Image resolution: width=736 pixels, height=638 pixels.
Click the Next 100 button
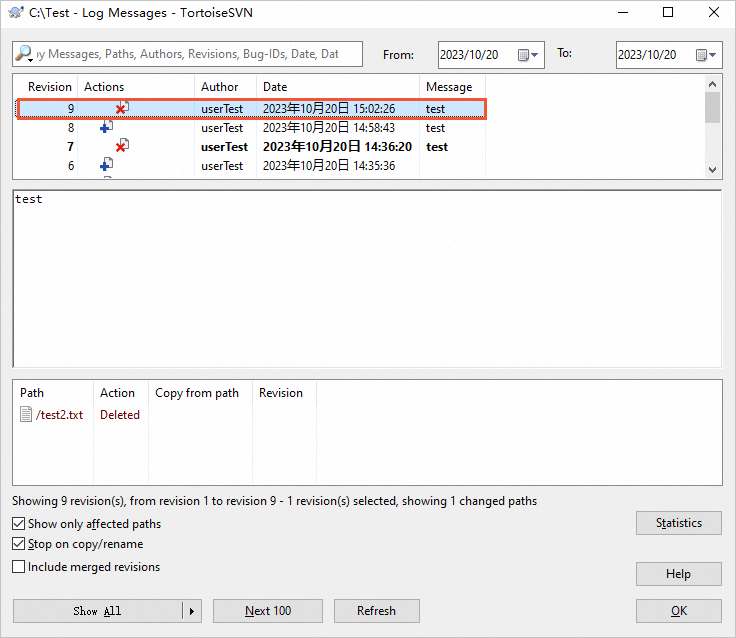point(268,611)
